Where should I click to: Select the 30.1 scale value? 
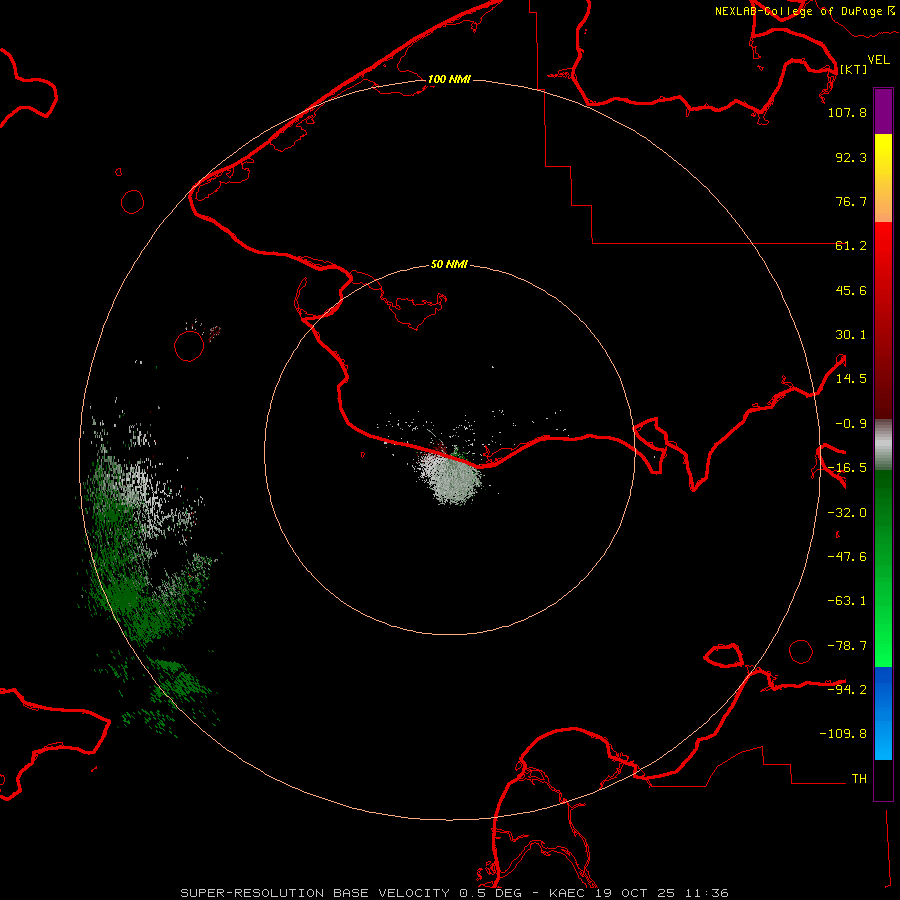(x=851, y=335)
